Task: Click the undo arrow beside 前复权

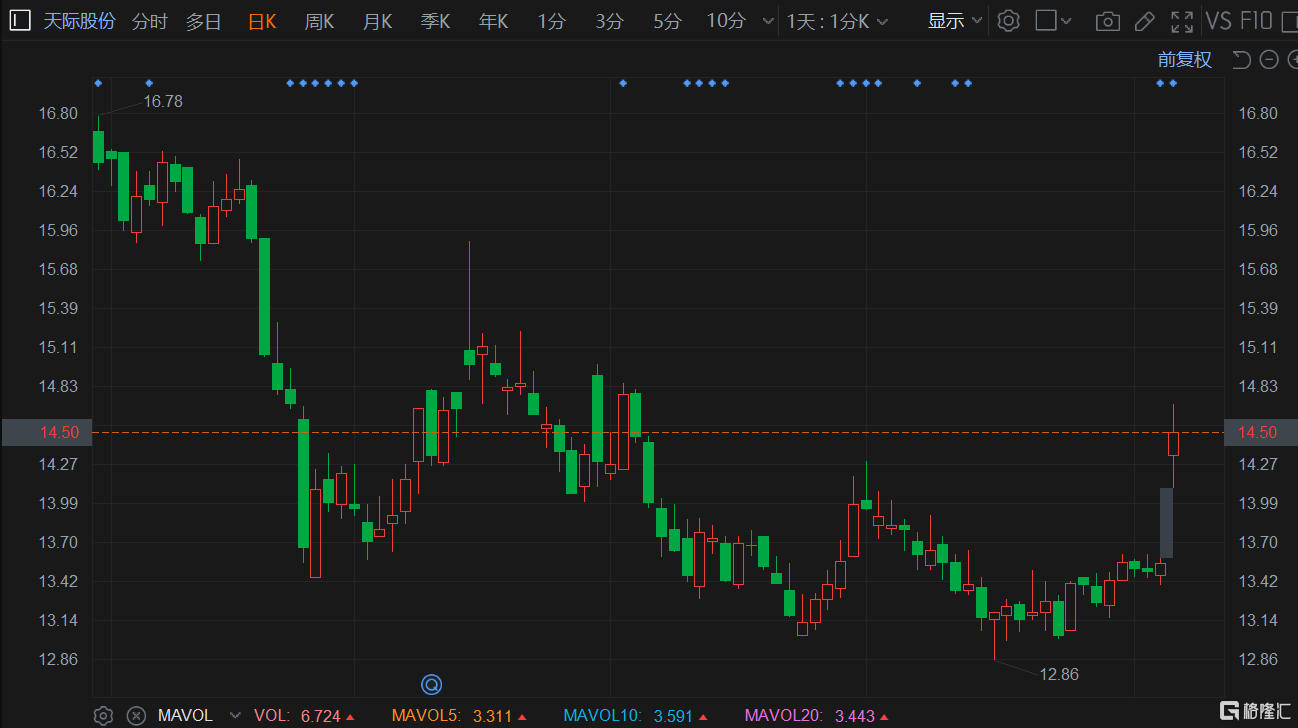Action: click(x=1241, y=60)
